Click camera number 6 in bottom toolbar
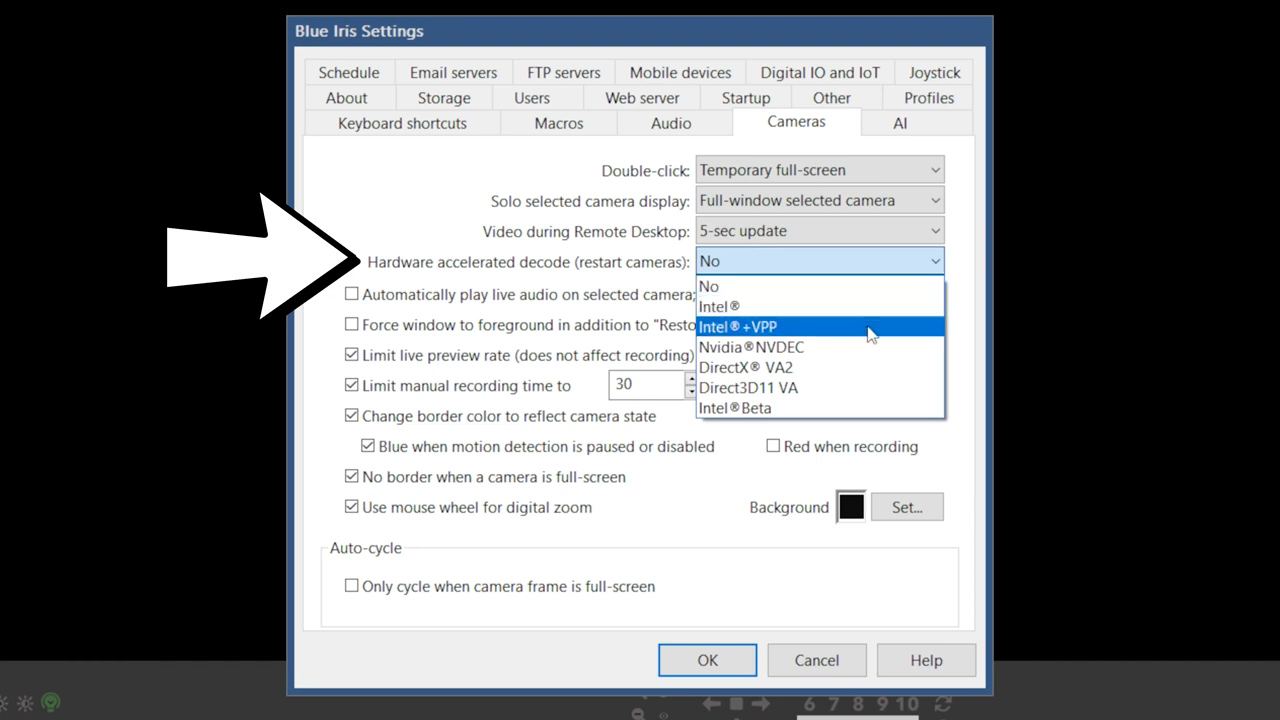Screen dimensions: 1280x720 (x=809, y=704)
